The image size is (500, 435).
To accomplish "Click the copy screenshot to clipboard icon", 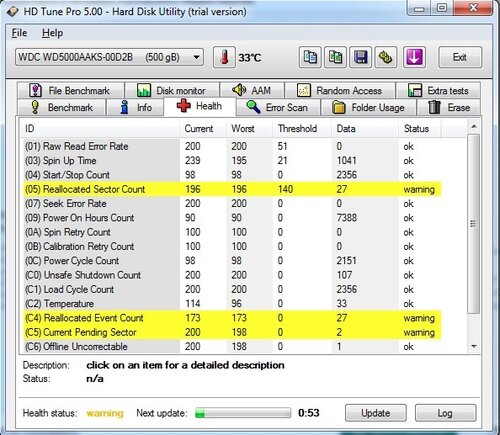I will (335, 57).
